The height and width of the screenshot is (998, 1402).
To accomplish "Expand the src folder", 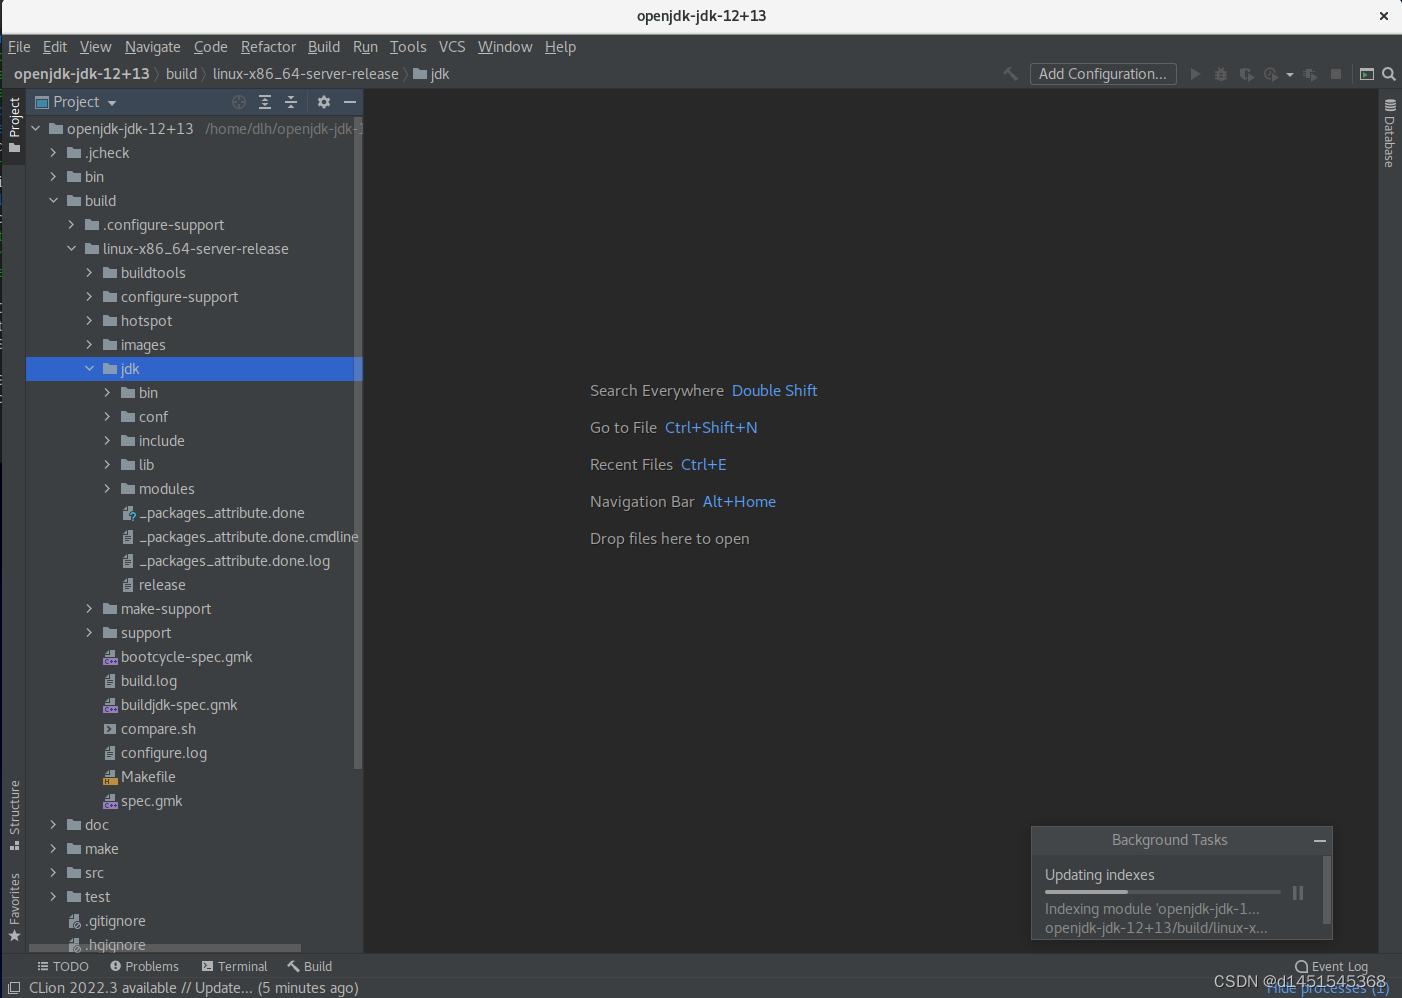I will (x=54, y=873).
